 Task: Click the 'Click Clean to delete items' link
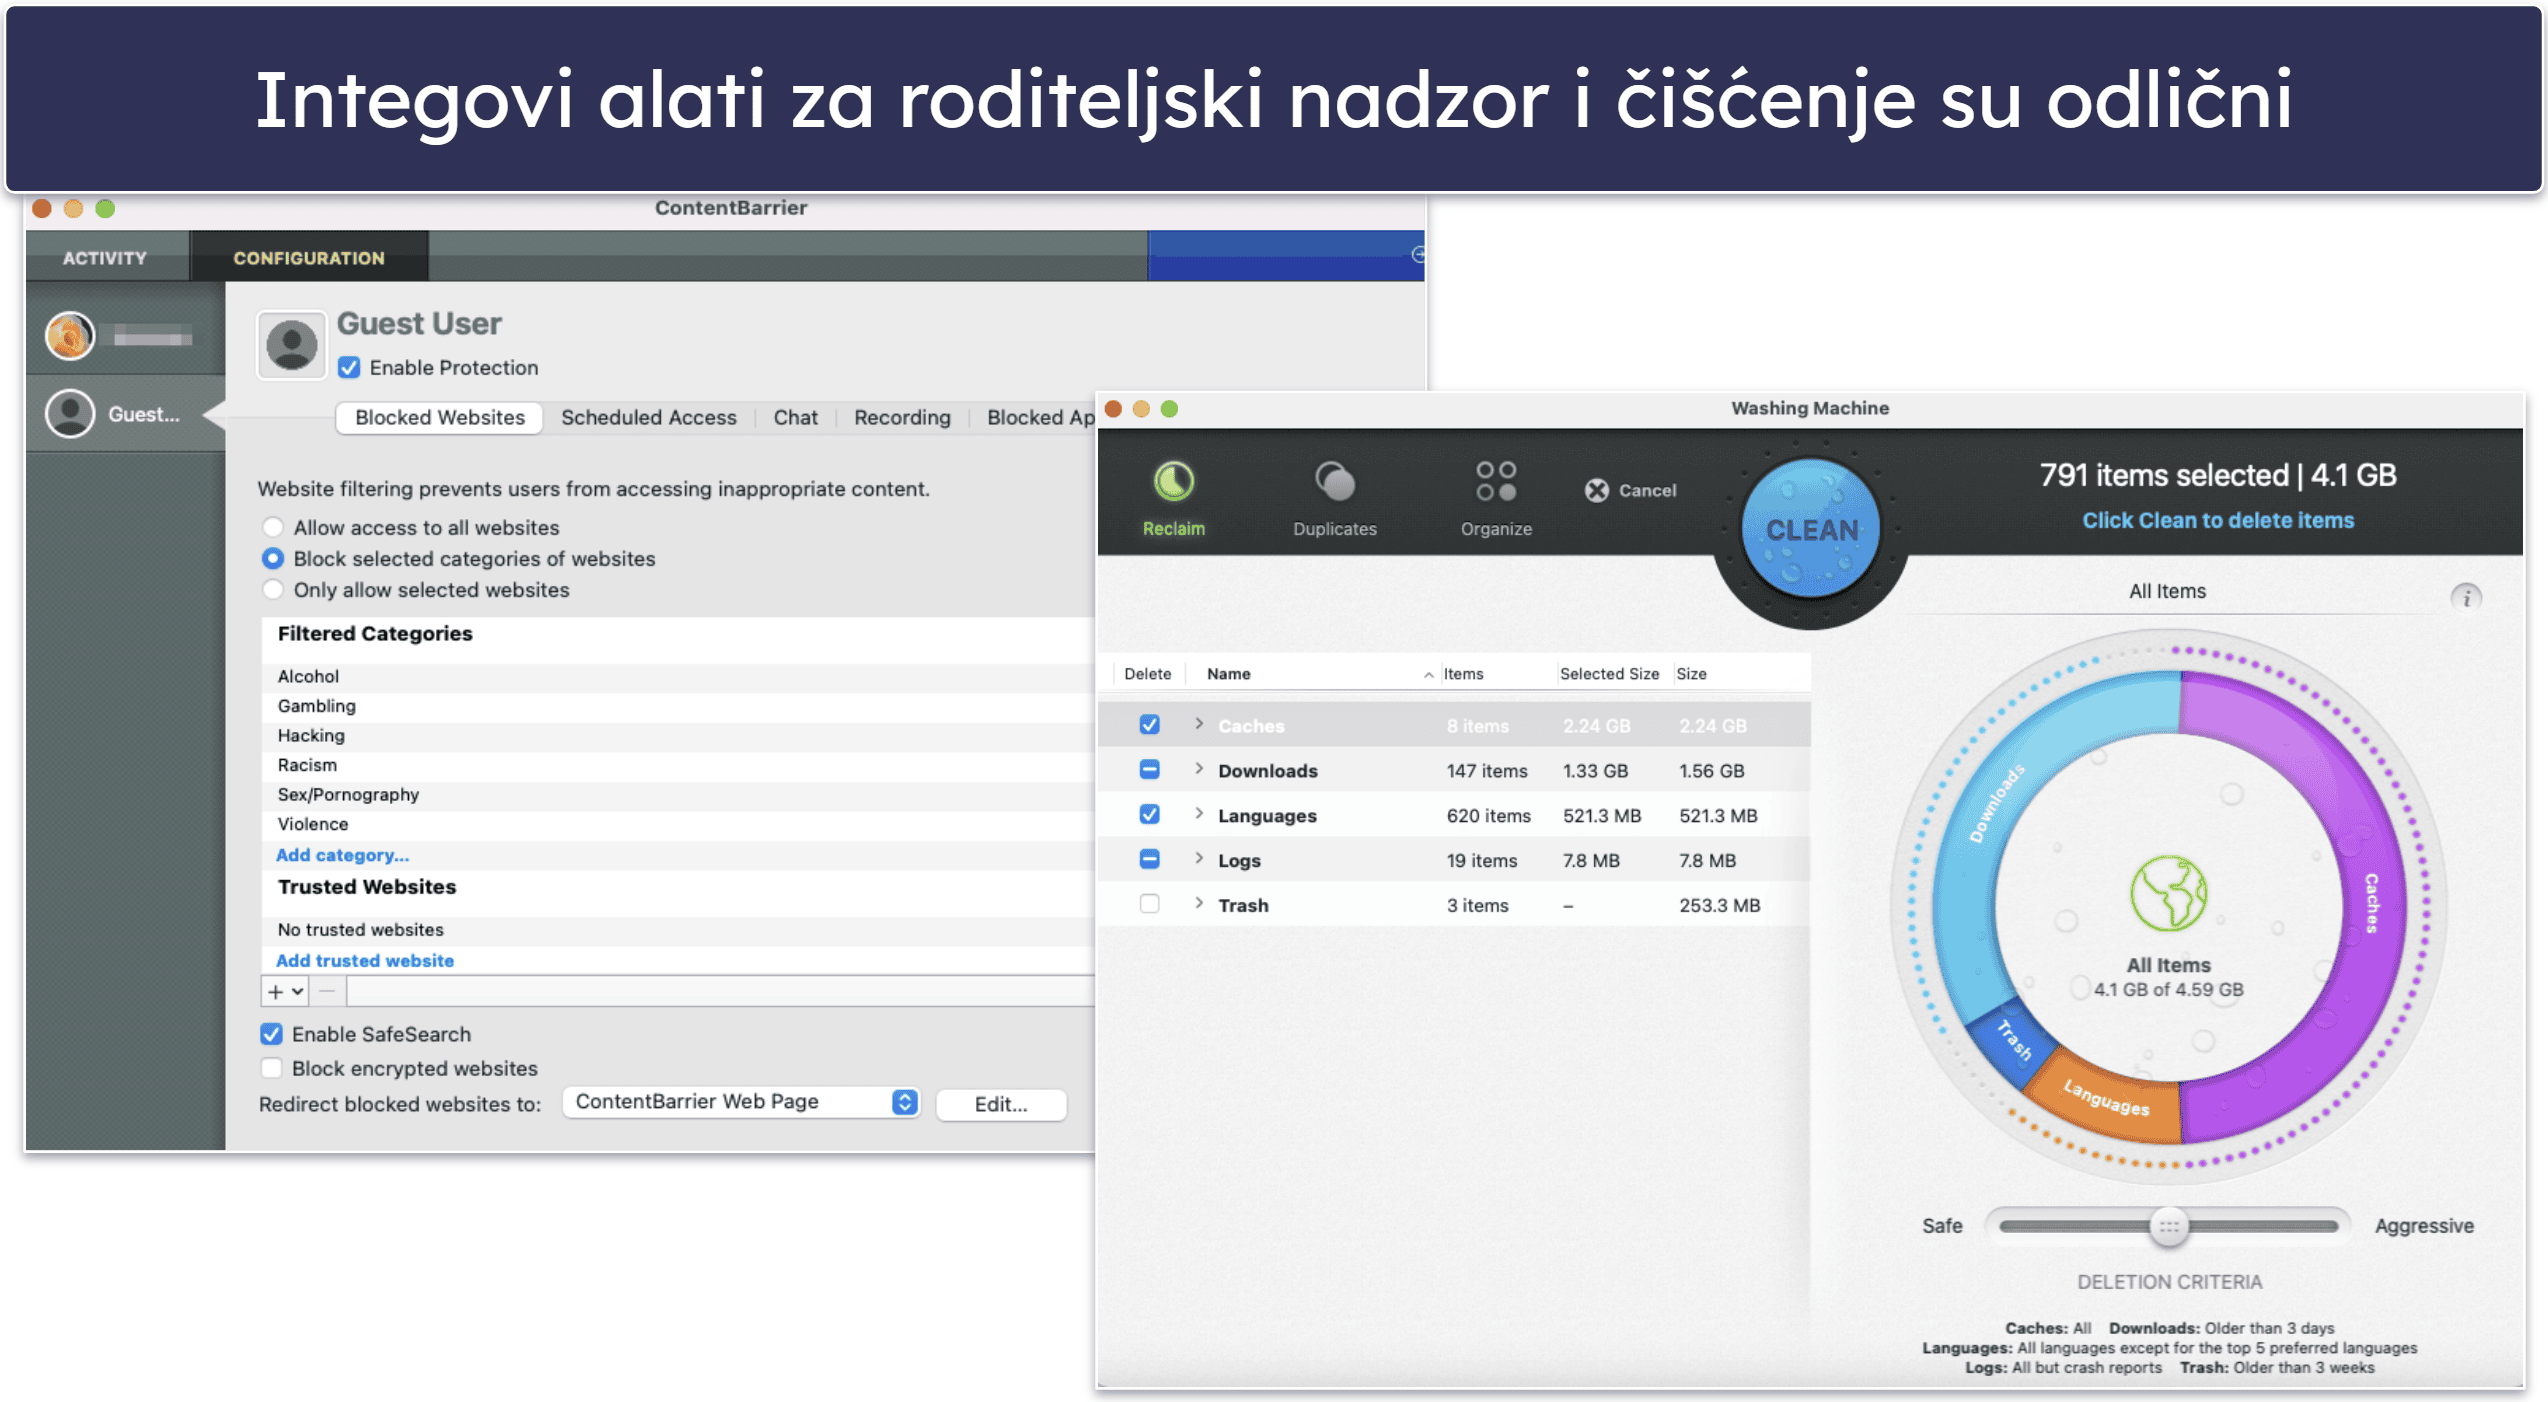2218,520
